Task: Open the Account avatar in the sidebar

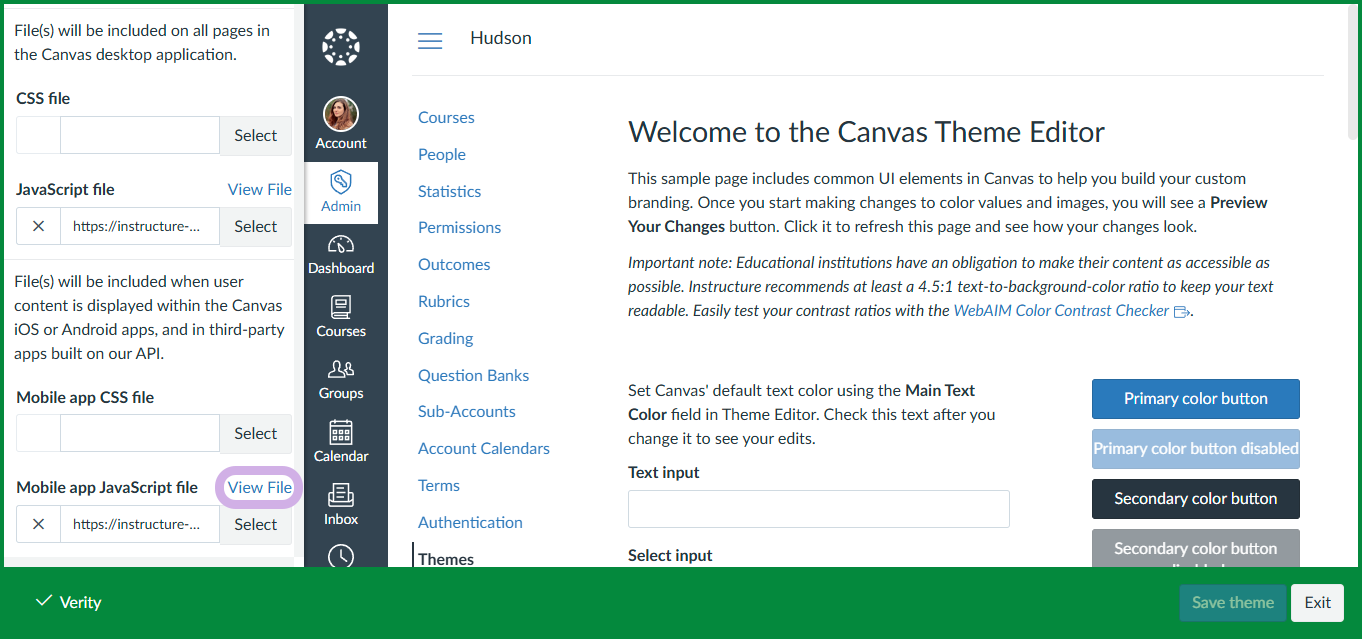Action: (x=341, y=115)
